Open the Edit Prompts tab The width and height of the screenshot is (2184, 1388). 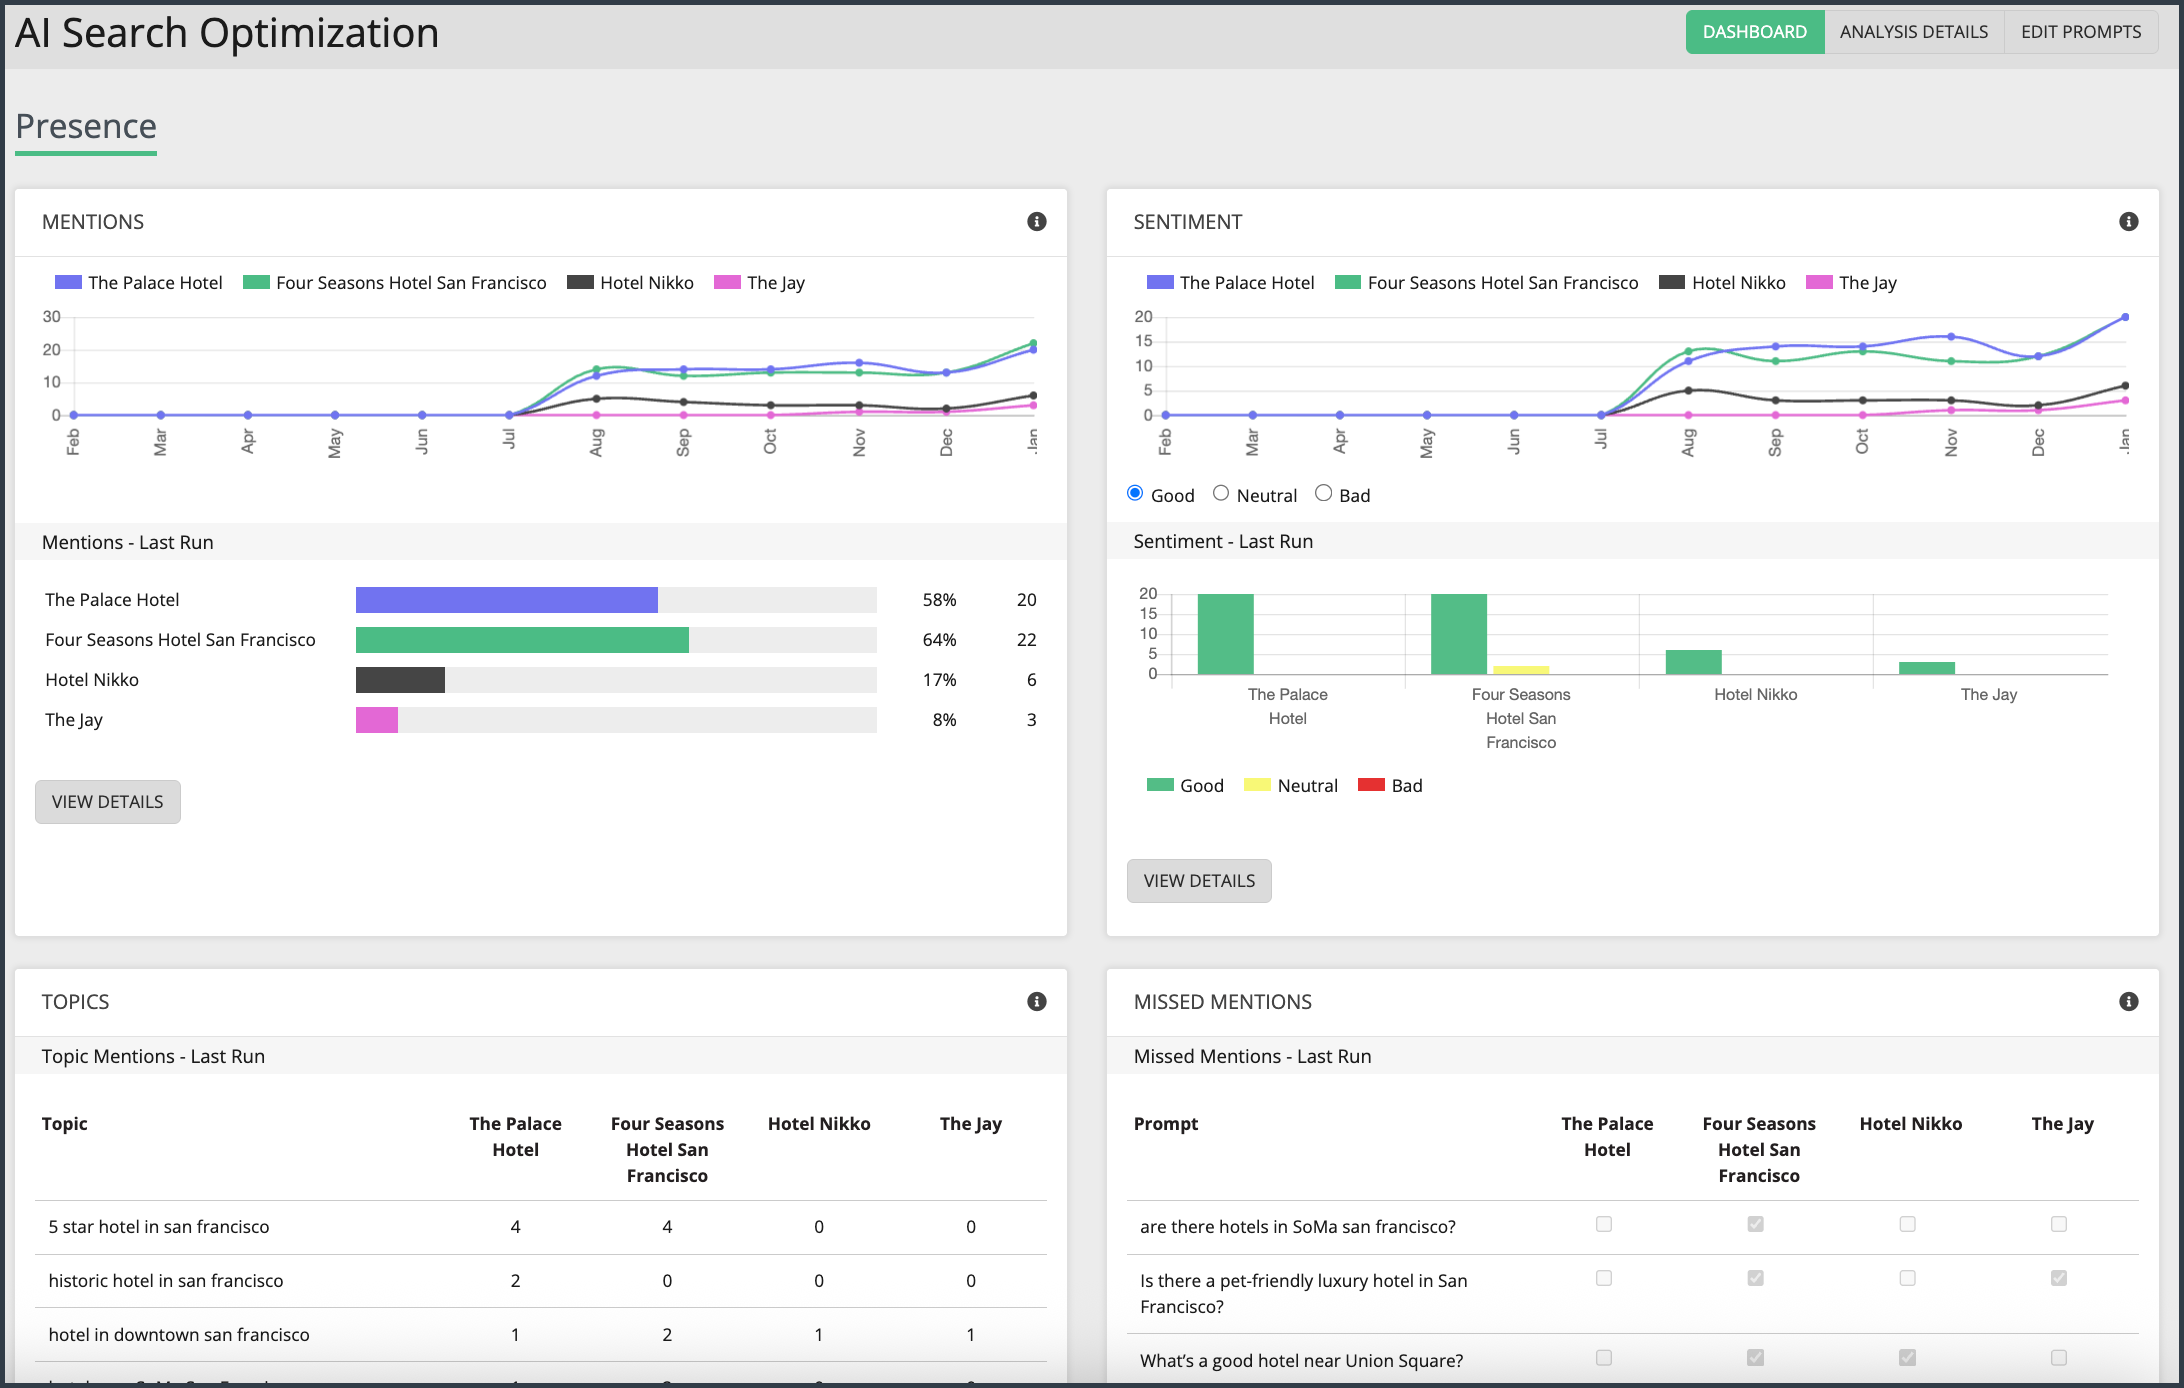(x=2080, y=32)
